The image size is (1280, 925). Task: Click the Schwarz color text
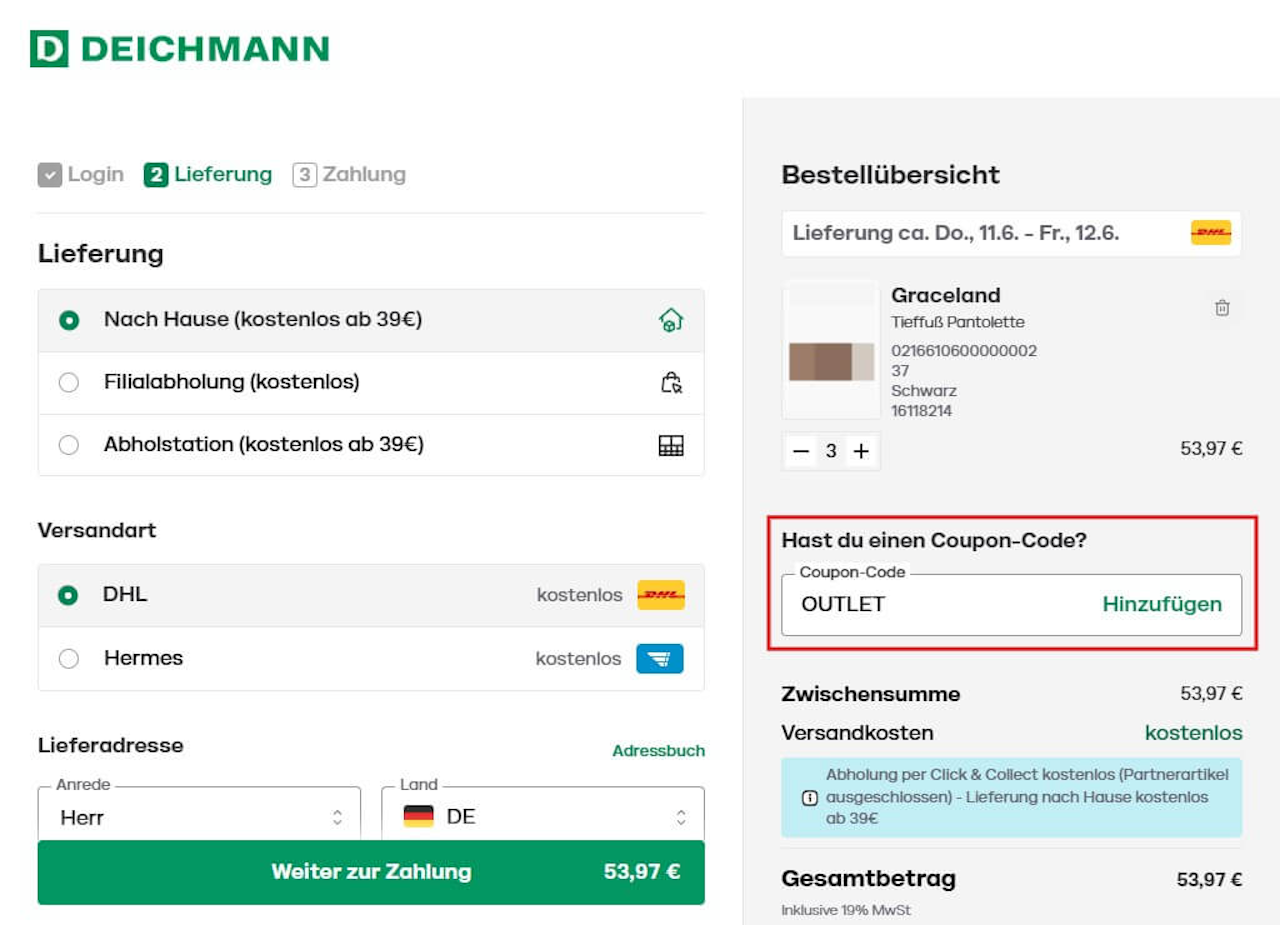(924, 390)
